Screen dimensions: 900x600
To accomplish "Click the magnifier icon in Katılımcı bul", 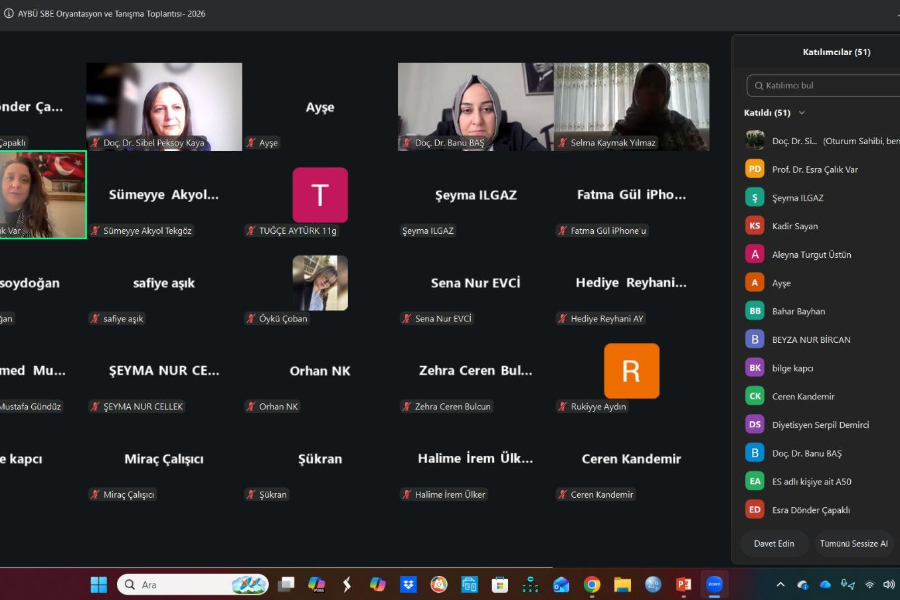I will point(759,86).
